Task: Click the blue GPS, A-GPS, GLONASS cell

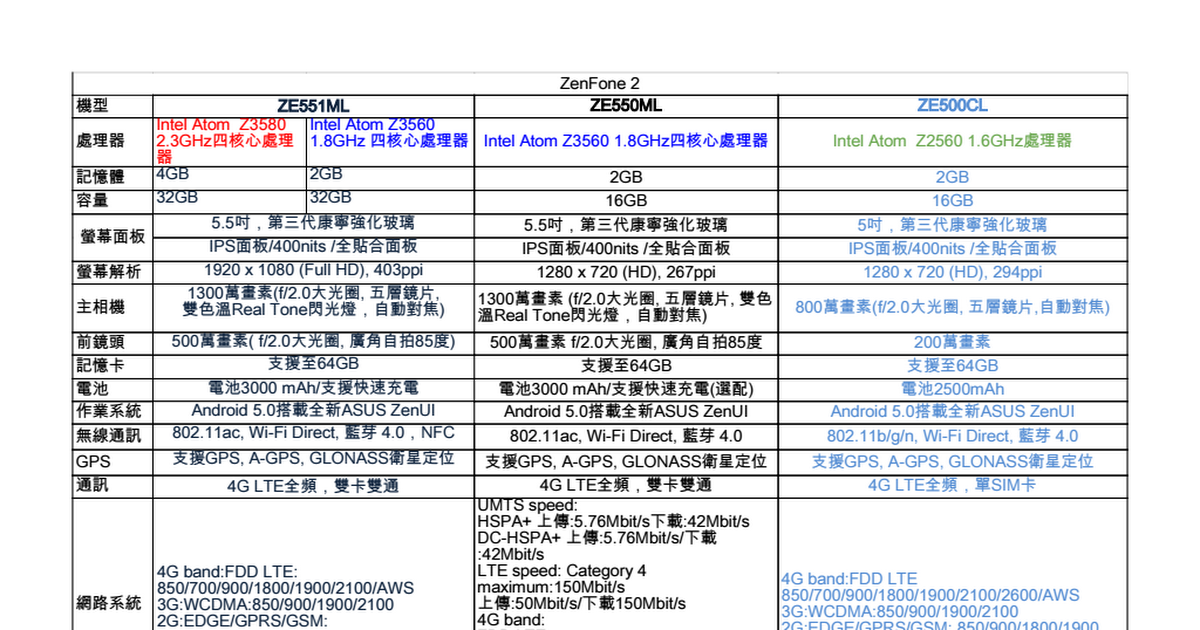Action: click(952, 461)
